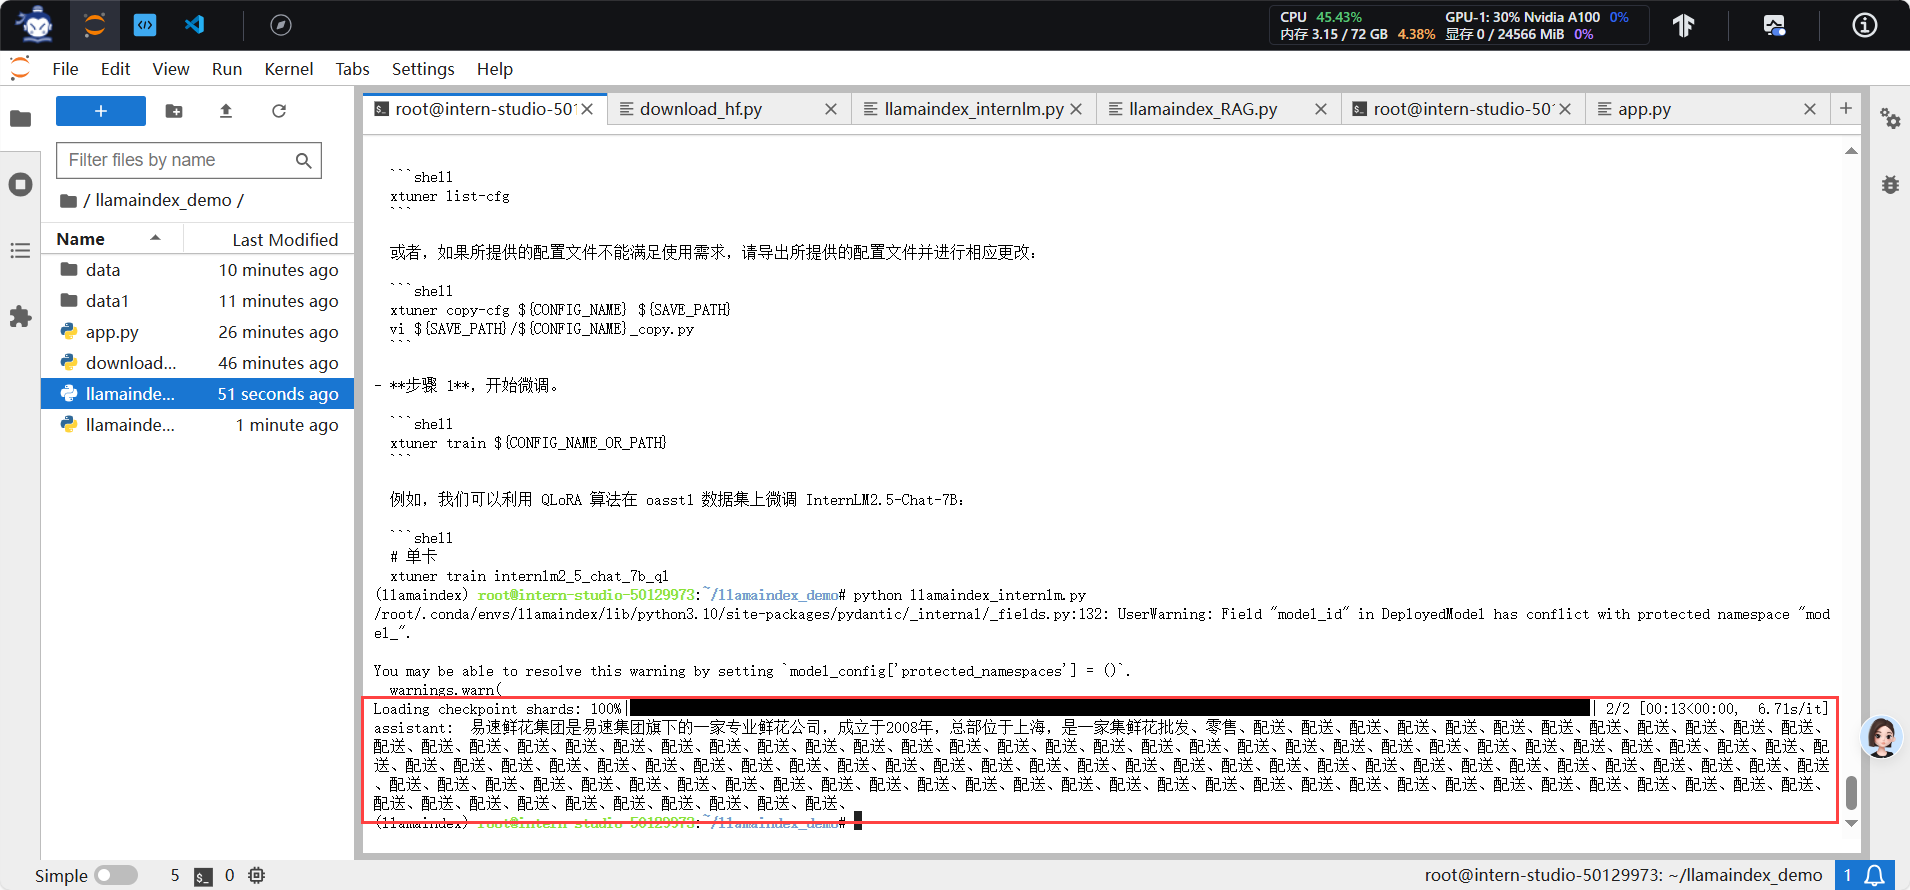Open the Settings menu
This screenshot has height=890, width=1910.
(x=423, y=69)
